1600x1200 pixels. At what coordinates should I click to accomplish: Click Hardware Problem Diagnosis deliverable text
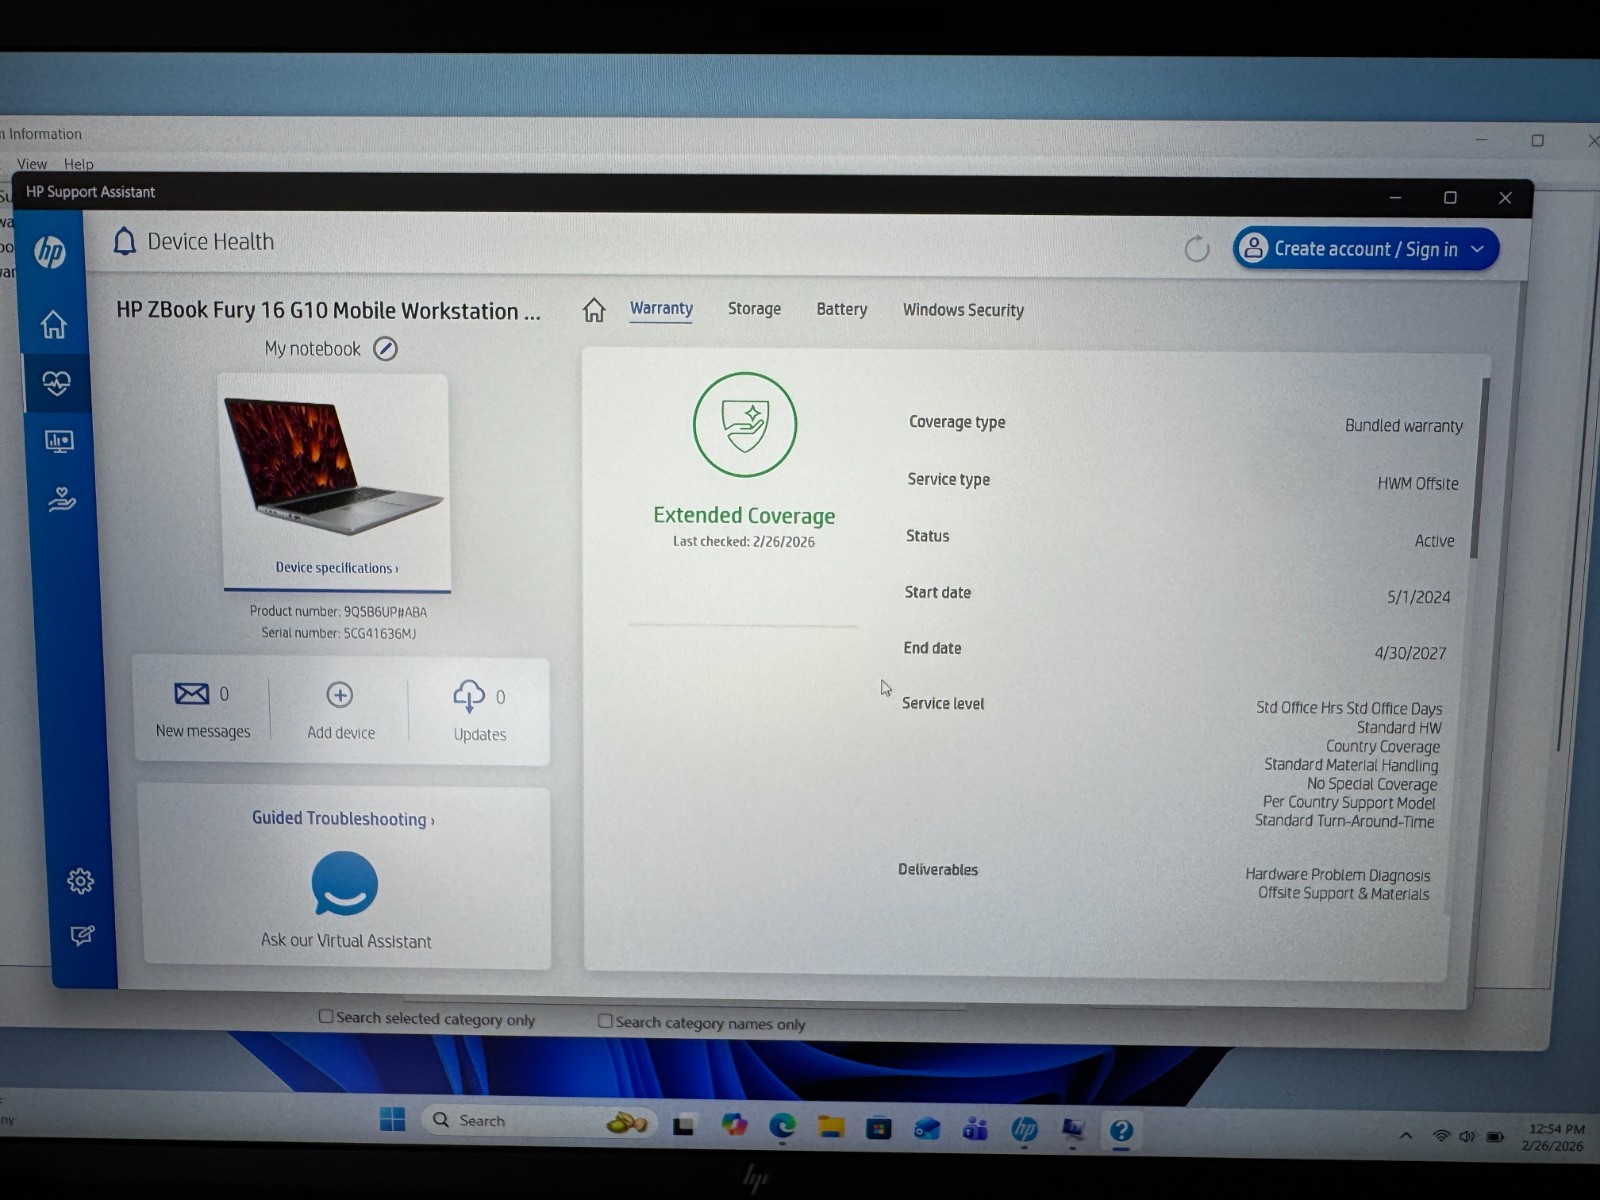tap(1338, 875)
